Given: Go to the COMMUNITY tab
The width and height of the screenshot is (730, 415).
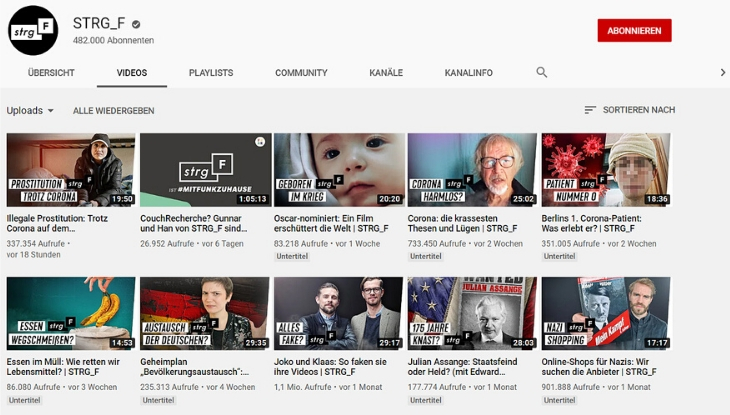Looking at the screenshot, I should click(301, 73).
